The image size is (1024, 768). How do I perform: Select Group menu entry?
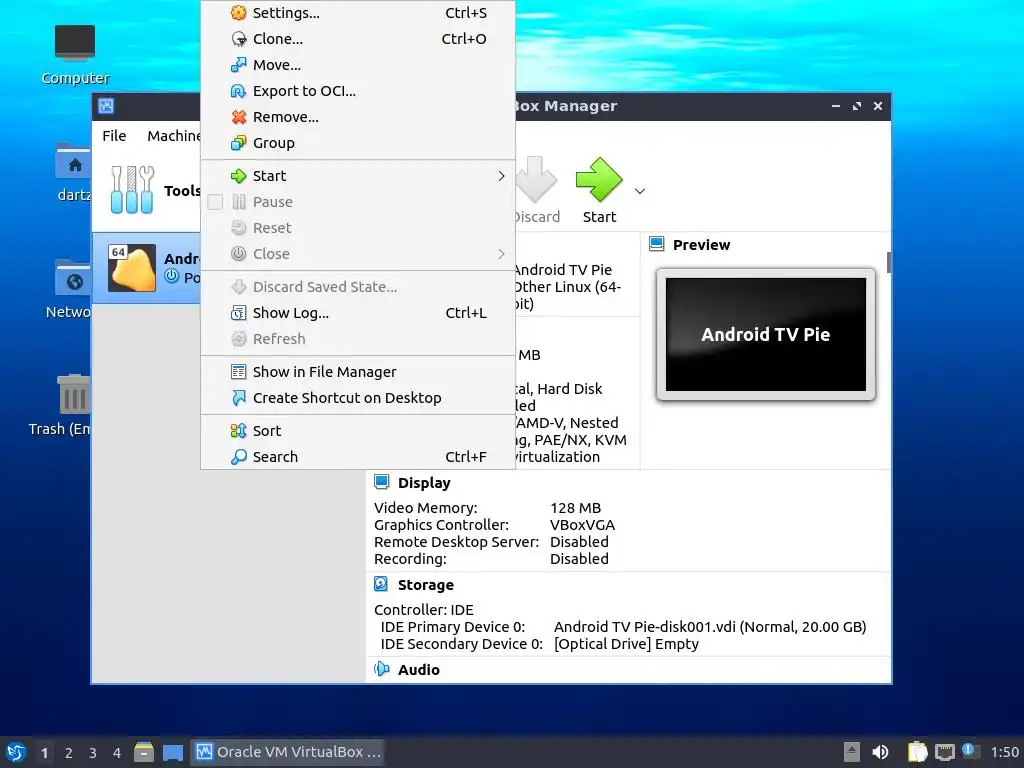358,143
